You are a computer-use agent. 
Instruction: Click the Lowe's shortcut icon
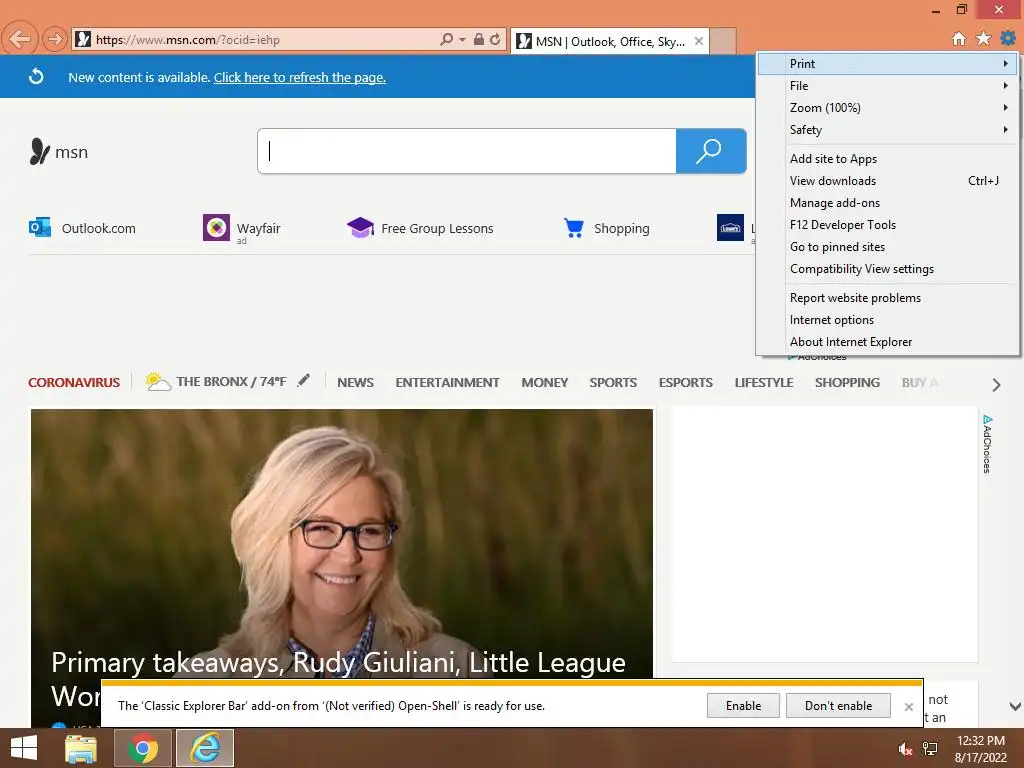[x=730, y=228]
